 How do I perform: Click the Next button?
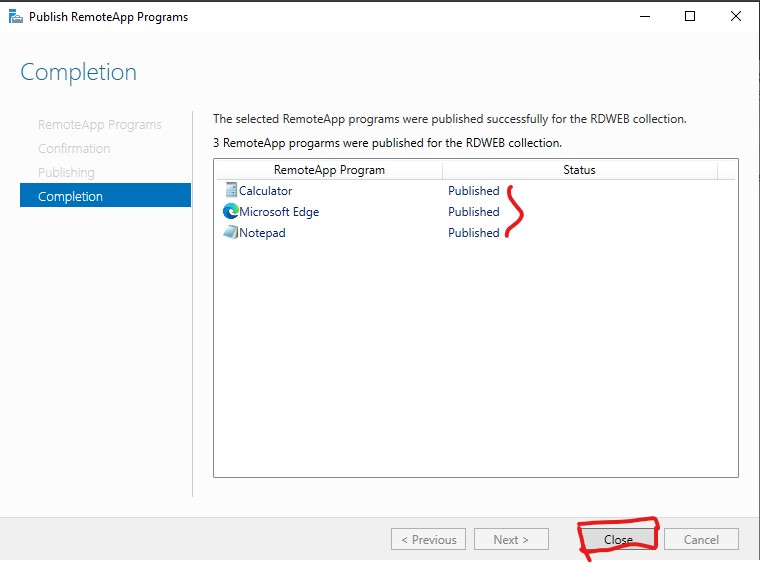tap(511, 539)
